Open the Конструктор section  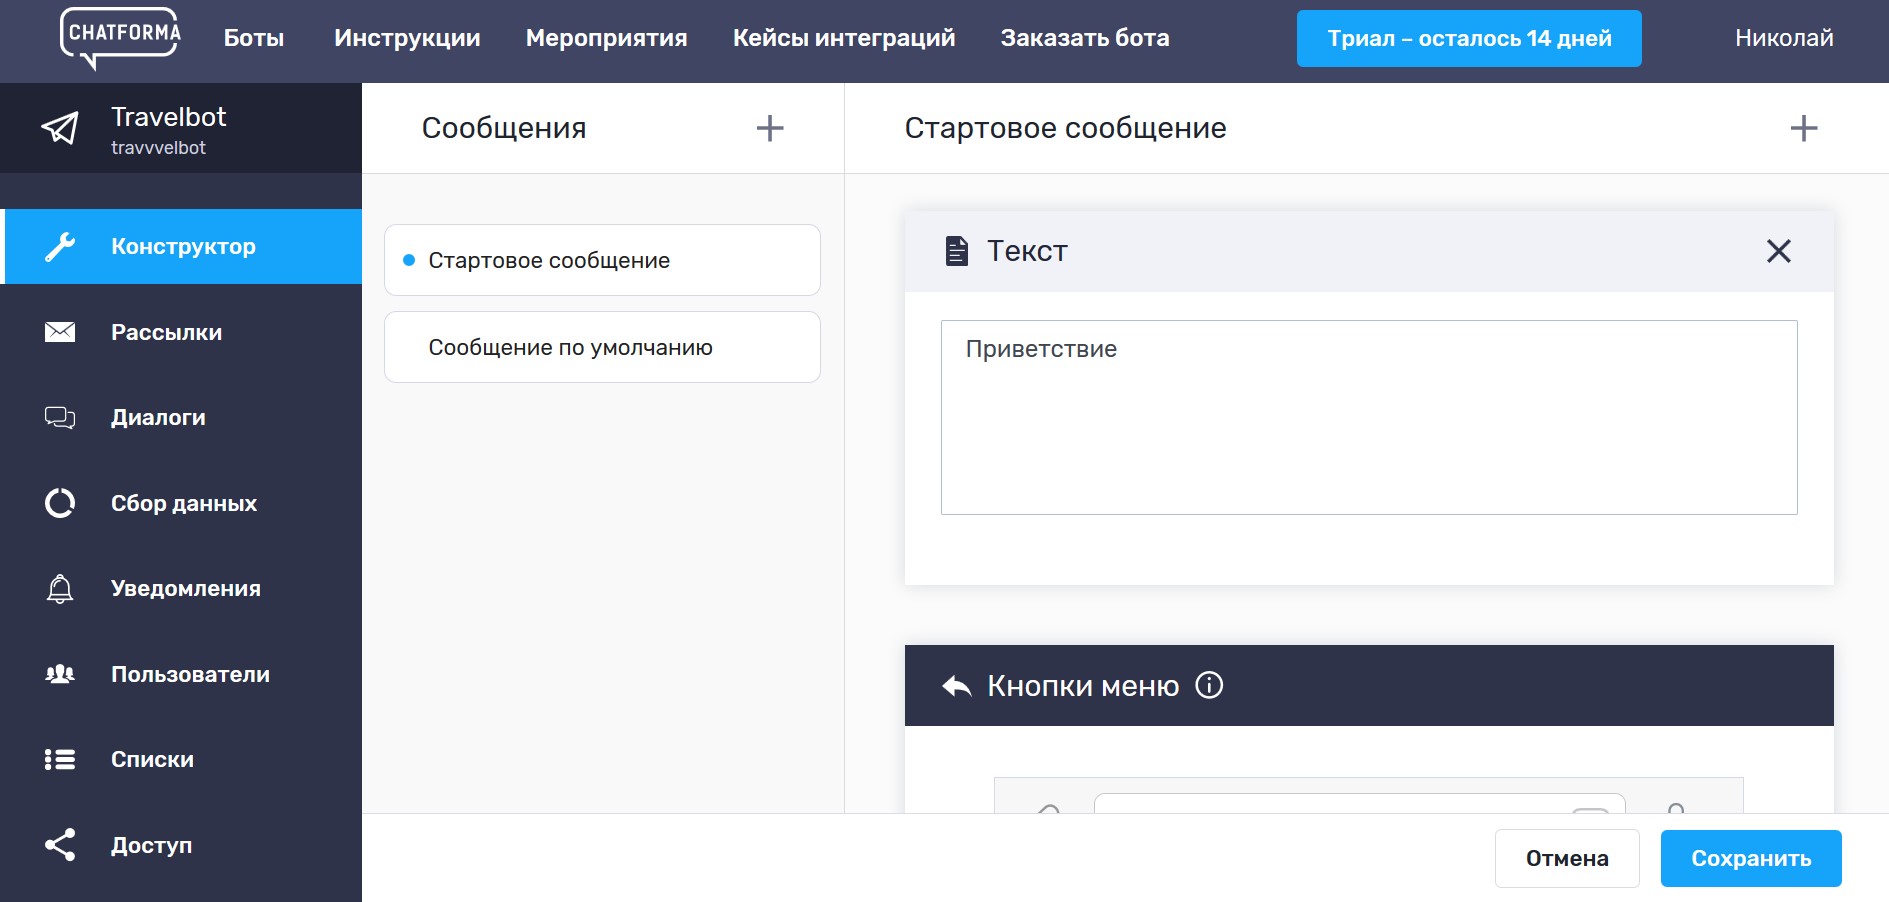point(183,246)
